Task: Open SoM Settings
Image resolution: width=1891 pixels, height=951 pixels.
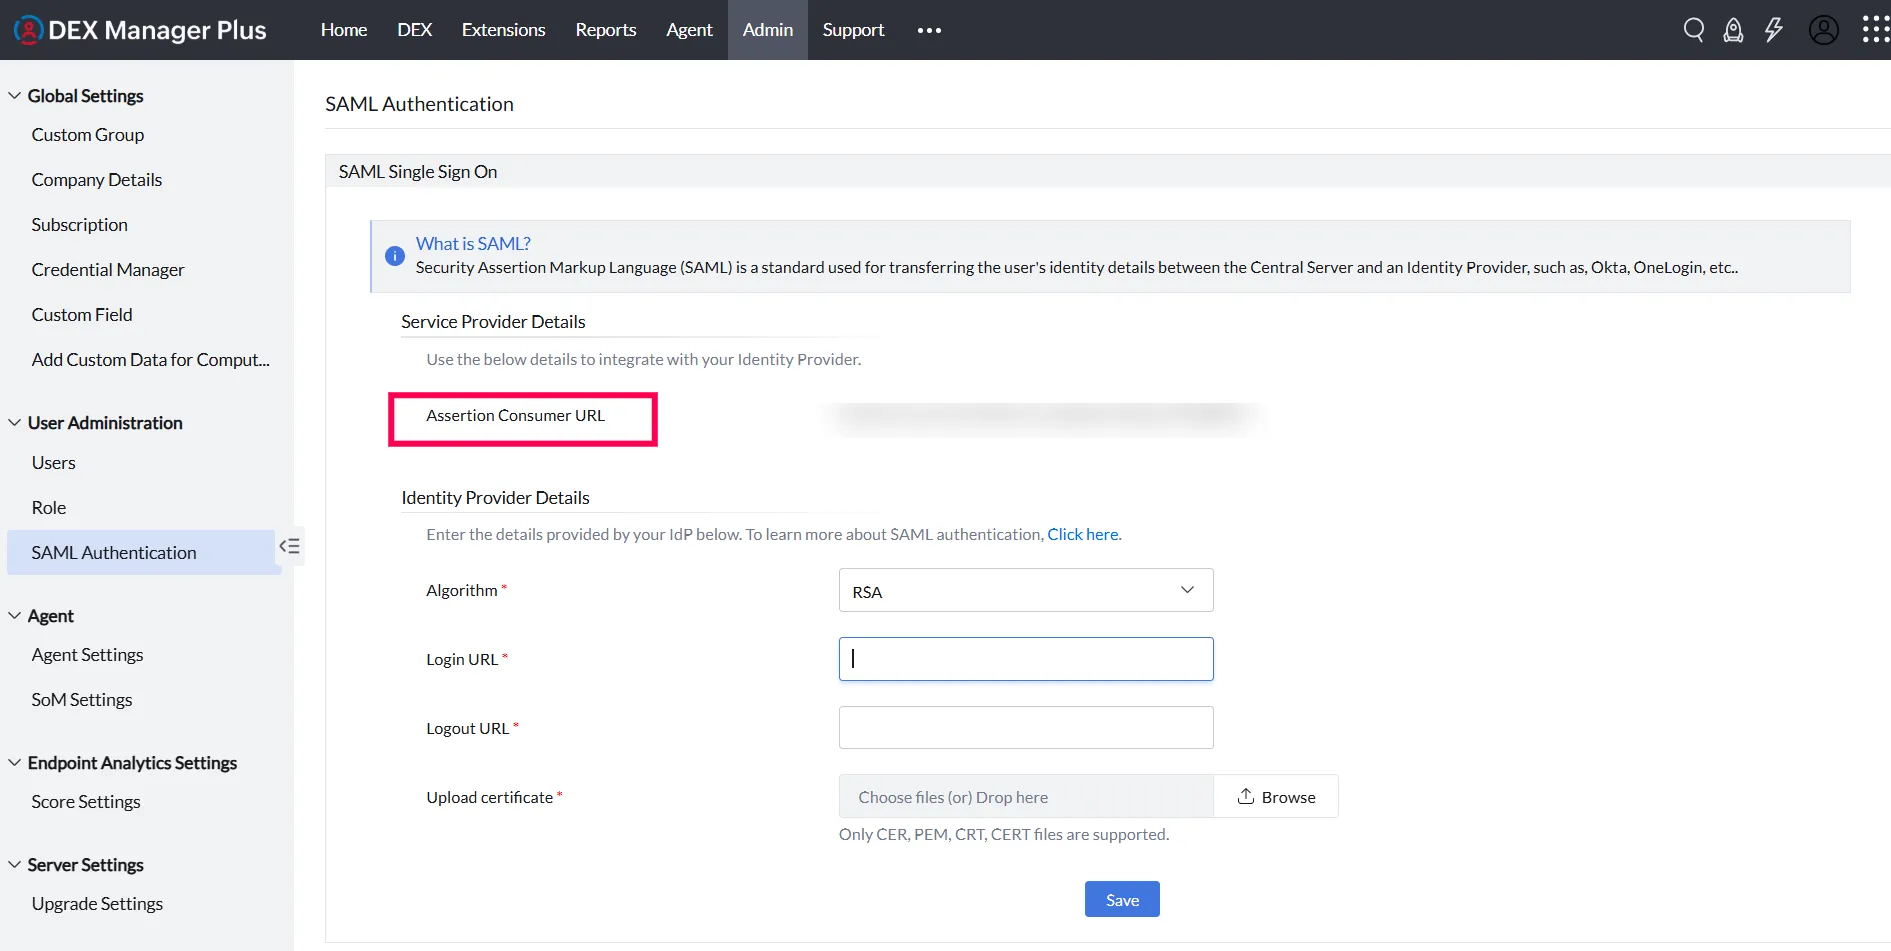Action: [x=82, y=700]
